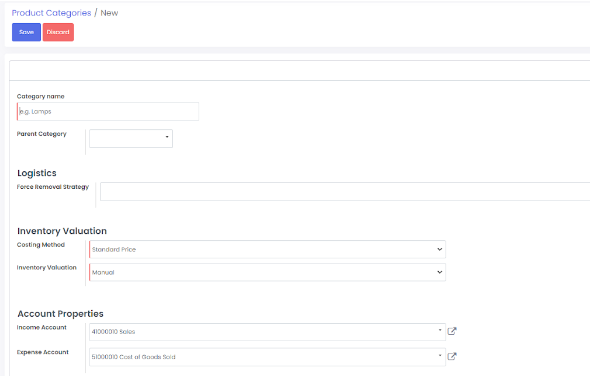Click the Inventory Valuation section heading
Image resolution: width=592 pixels, height=376 pixels.
[x=62, y=231]
